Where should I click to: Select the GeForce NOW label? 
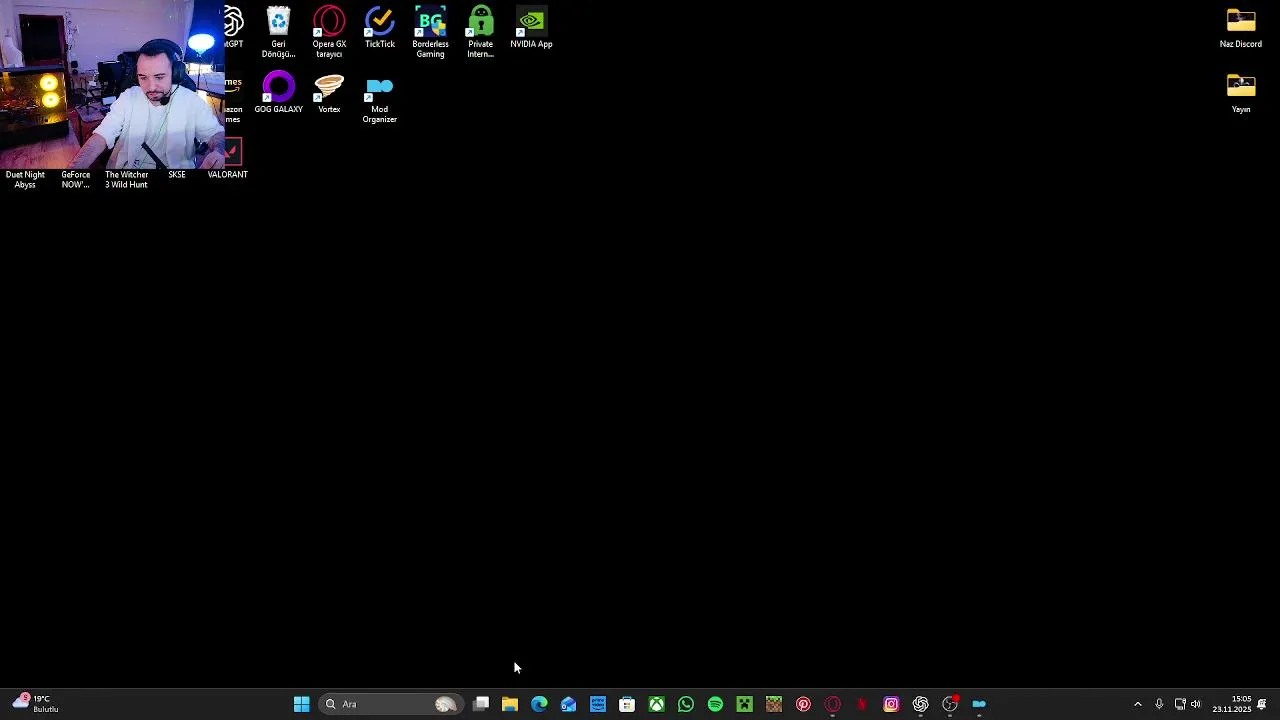pos(76,180)
